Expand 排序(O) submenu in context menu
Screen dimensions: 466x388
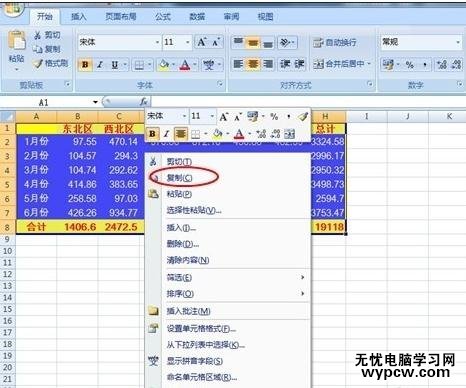click(229, 294)
